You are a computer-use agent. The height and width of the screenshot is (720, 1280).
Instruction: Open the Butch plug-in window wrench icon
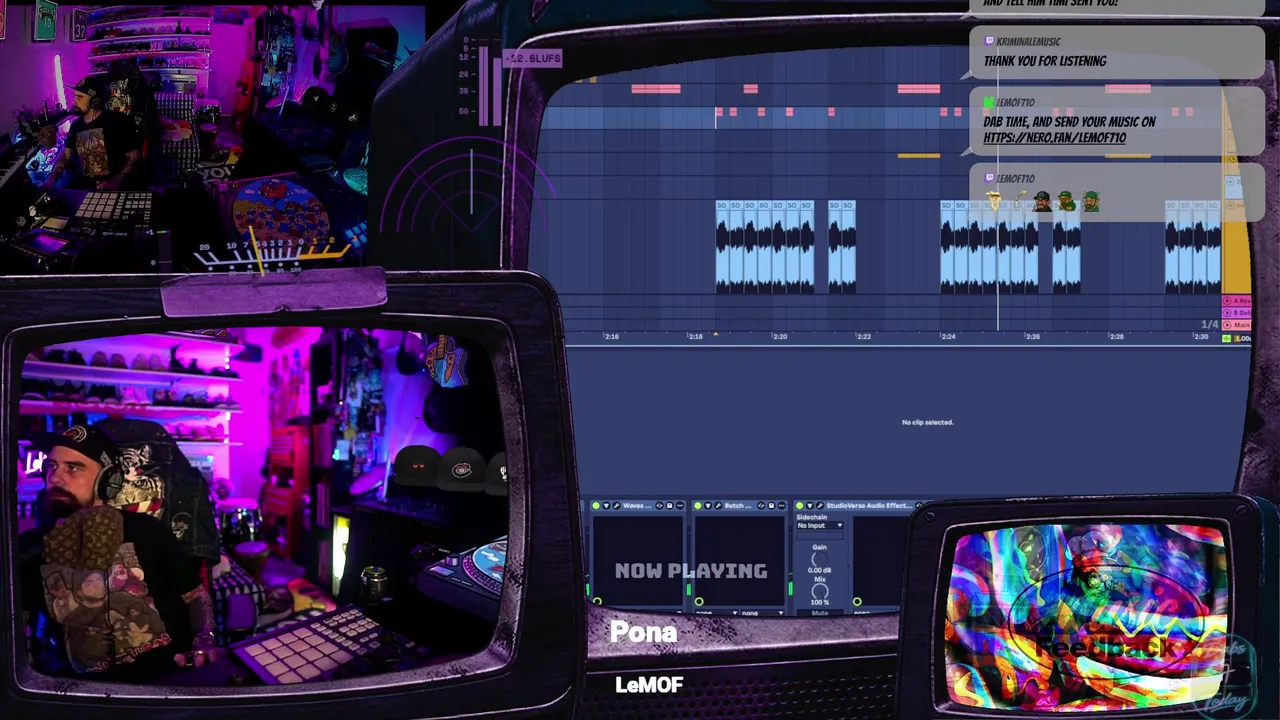click(x=718, y=506)
